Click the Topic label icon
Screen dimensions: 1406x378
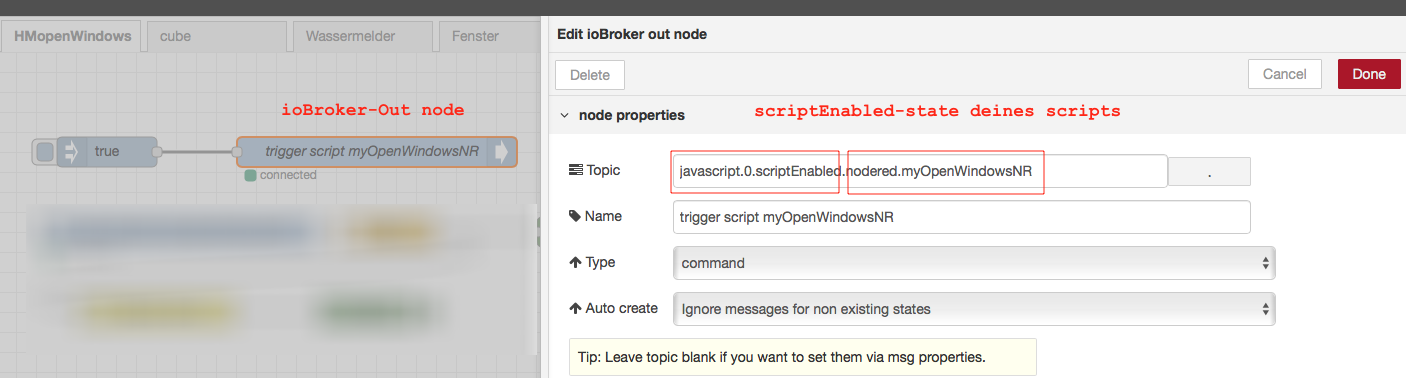click(x=575, y=171)
